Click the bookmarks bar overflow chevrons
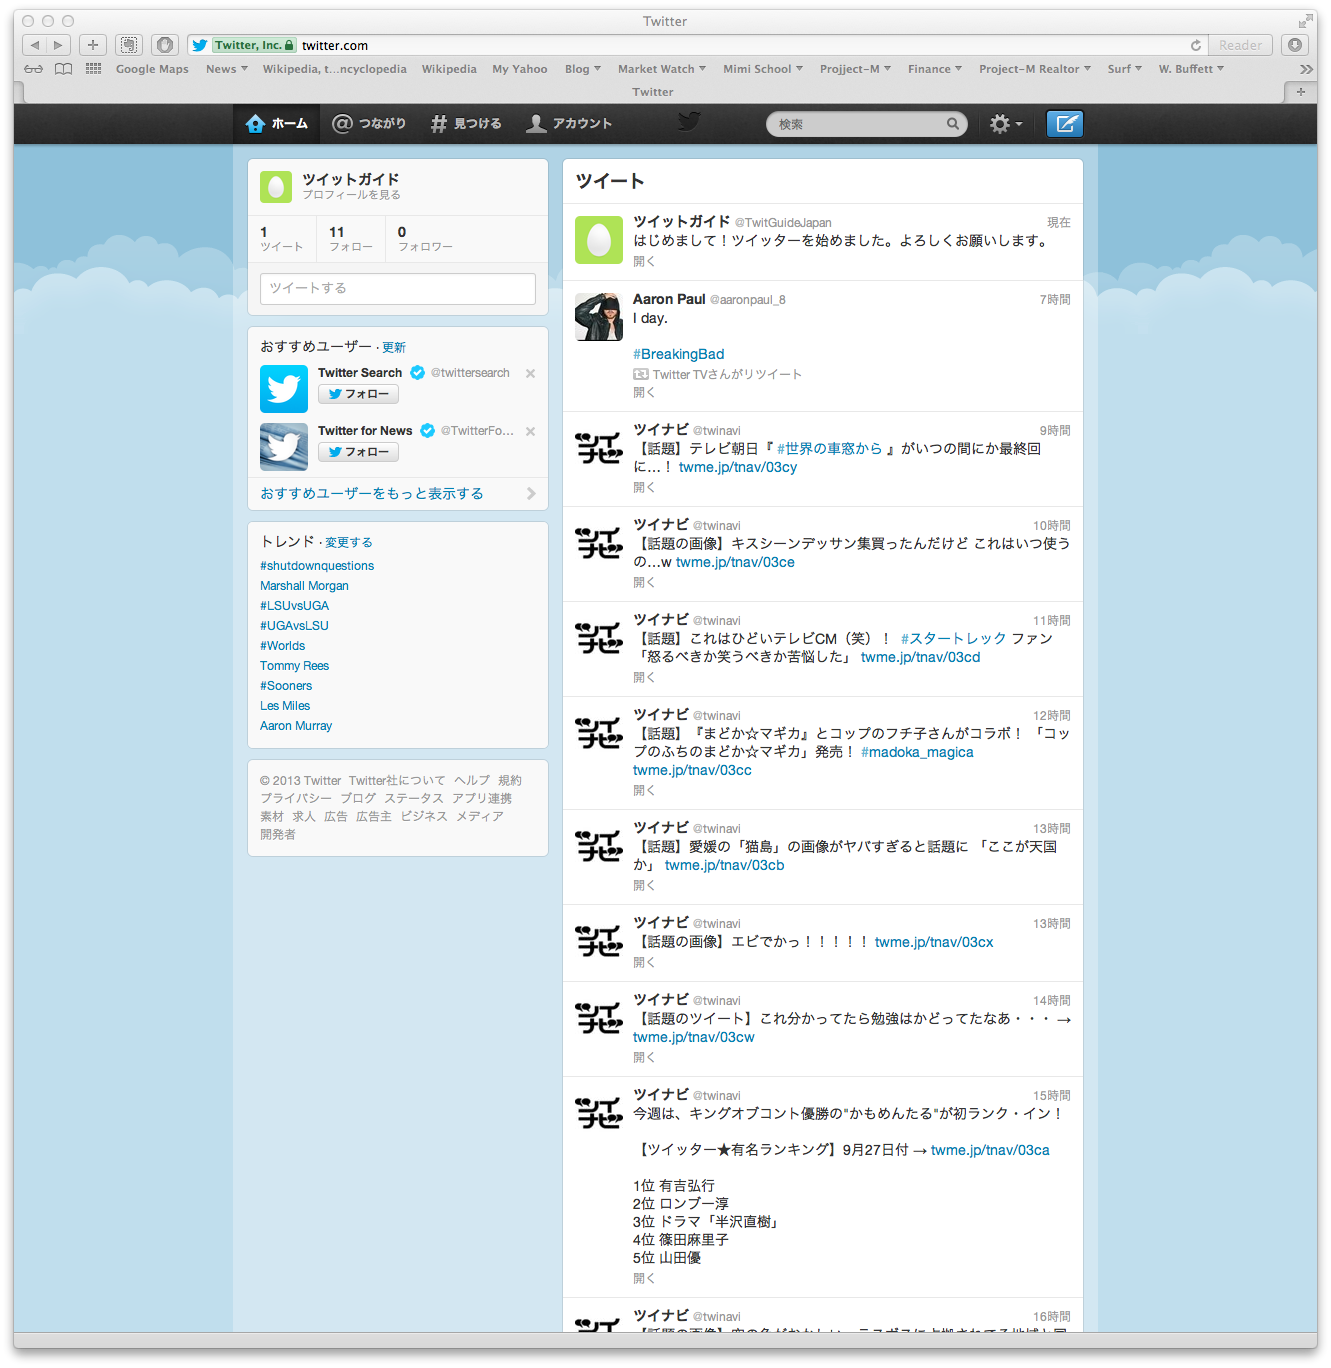This screenshot has height=1368, width=1331. pyautogui.click(x=1306, y=69)
